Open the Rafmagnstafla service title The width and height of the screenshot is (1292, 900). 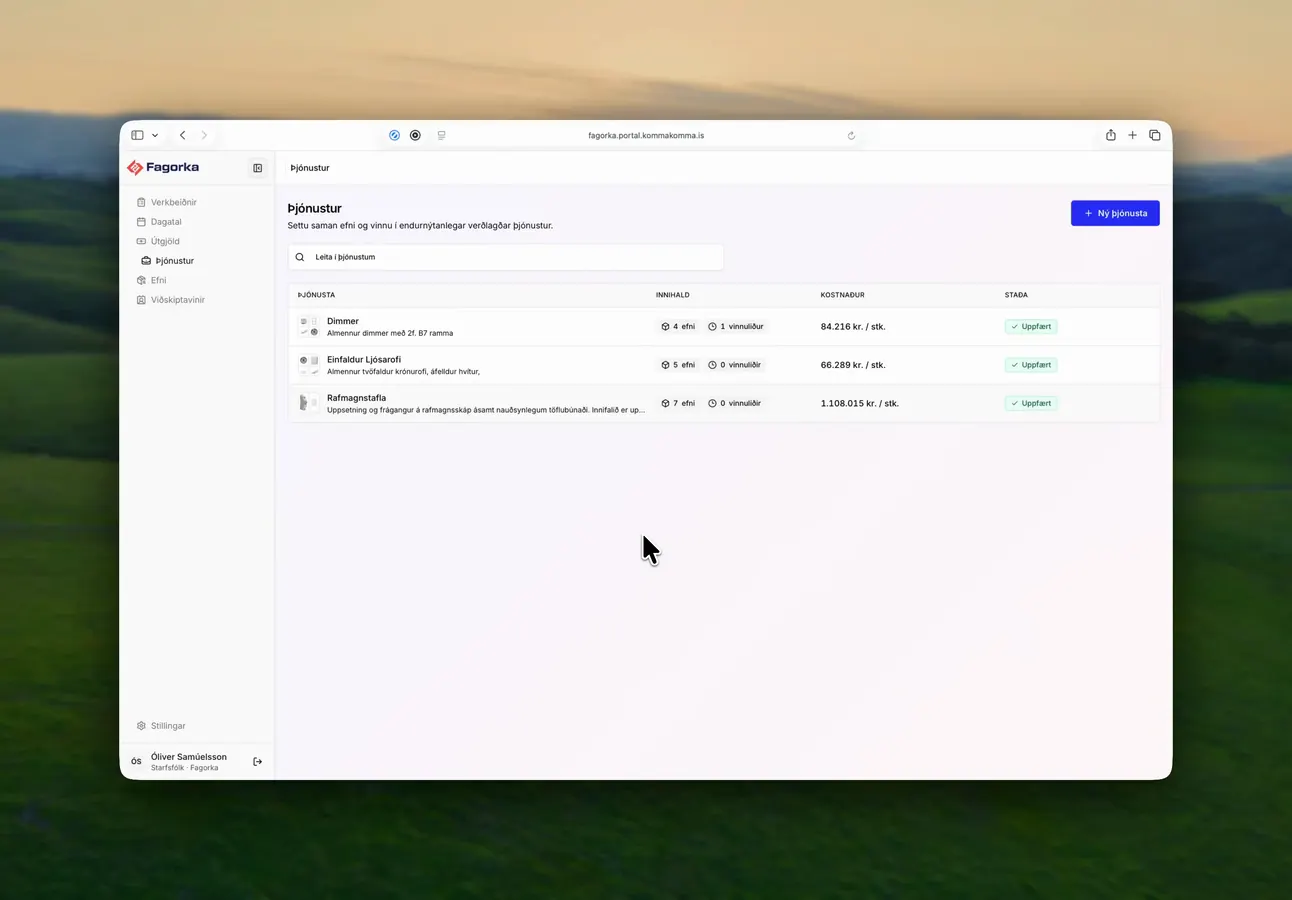[356, 398]
